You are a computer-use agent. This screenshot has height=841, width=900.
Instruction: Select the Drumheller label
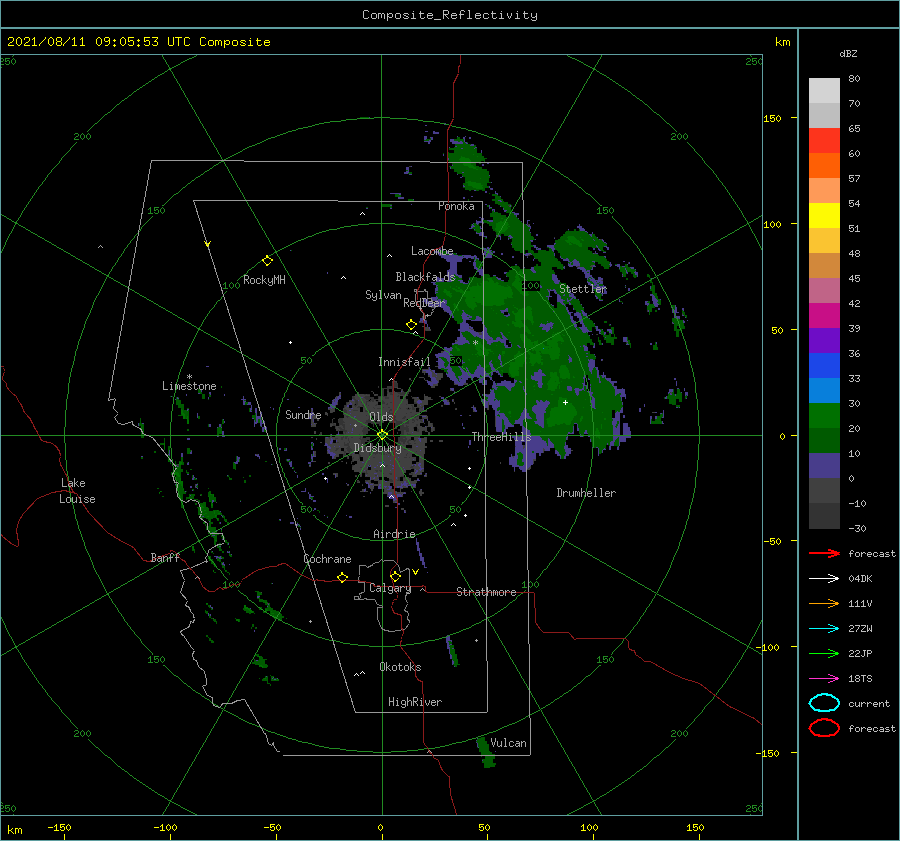pyautogui.click(x=586, y=493)
